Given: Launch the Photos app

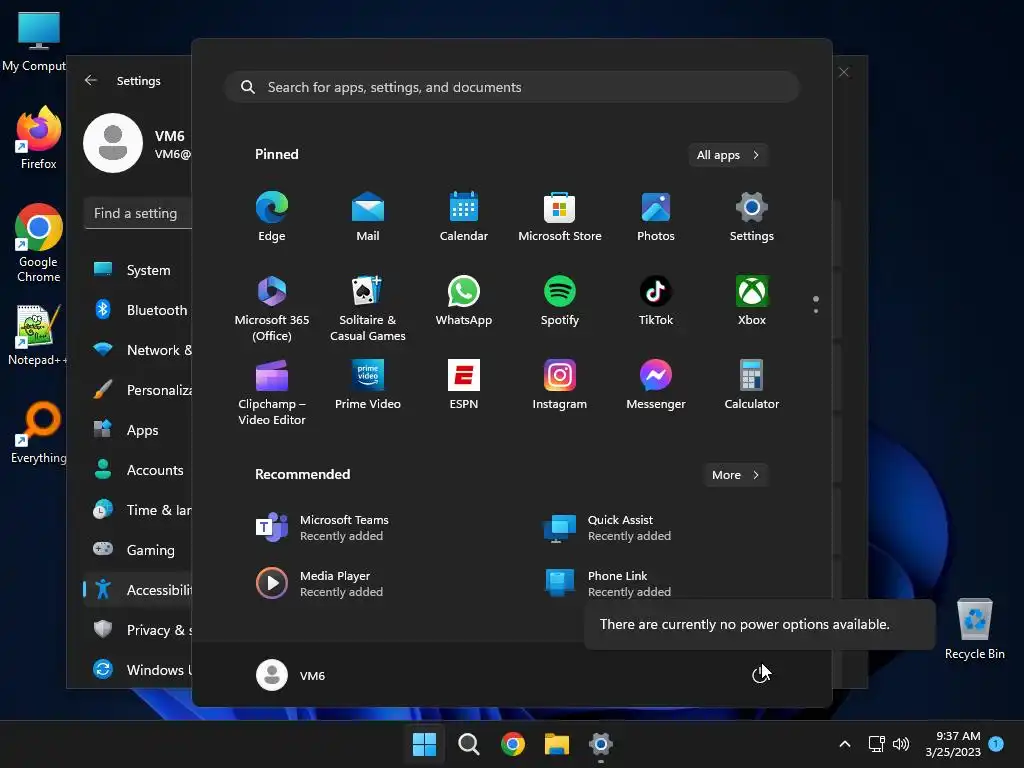Looking at the screenshot, I should [x=656, y=217].
